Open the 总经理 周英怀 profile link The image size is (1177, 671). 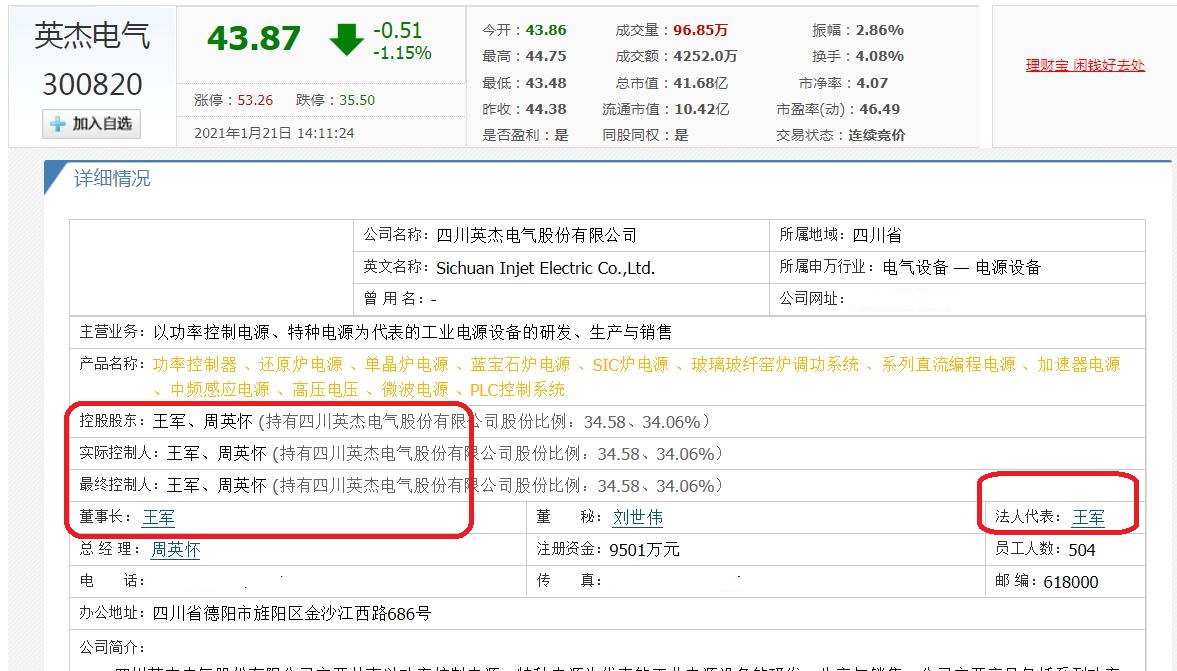coord(176,550)
